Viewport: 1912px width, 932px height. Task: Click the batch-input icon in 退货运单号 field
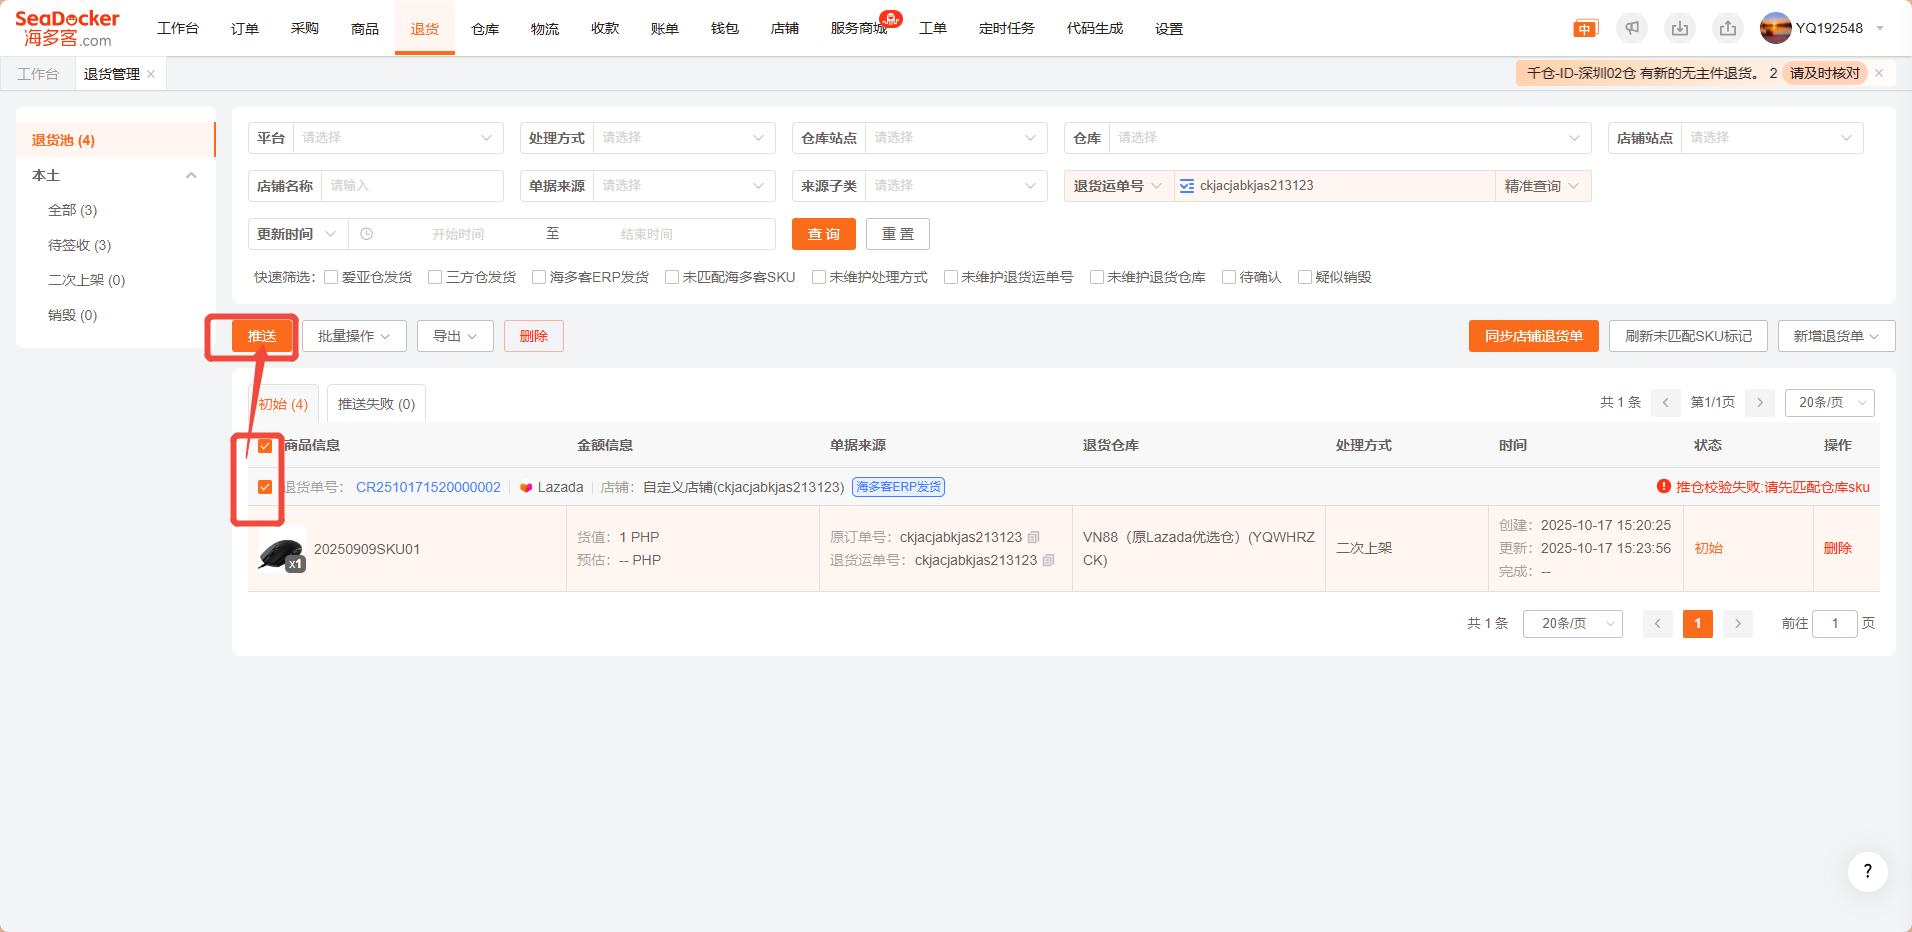pos(1187,186)
